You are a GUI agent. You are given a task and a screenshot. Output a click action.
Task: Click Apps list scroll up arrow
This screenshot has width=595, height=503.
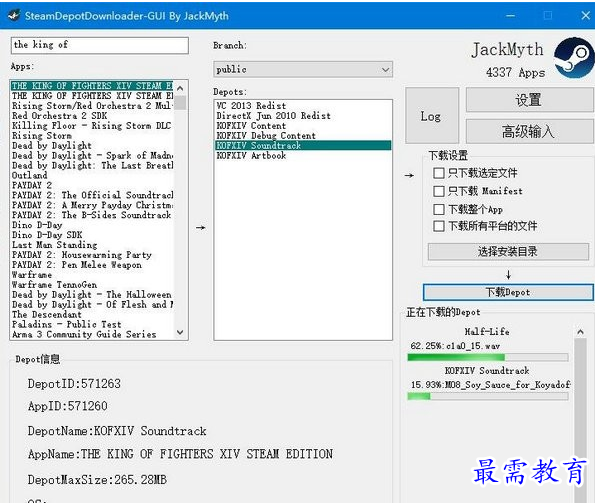click(x=180, y=88)
